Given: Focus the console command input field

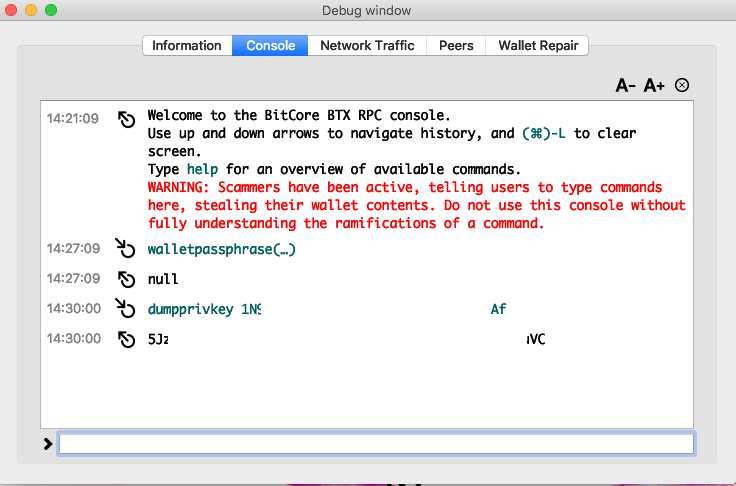Looking at the screenshot, I should pyautogui.click(x=376, y=444).
